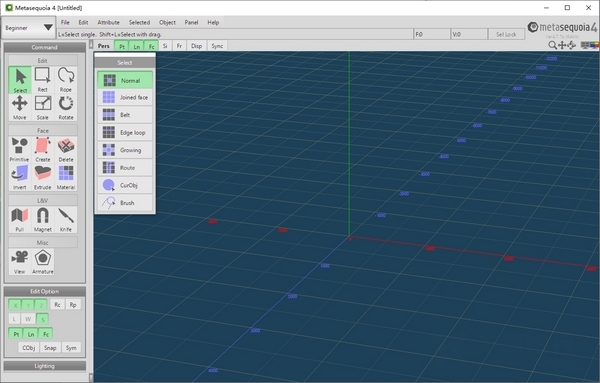Toggle Fc in Edit Option panel
The height and width of the screenshot is (383, 600).
[46, 334]
